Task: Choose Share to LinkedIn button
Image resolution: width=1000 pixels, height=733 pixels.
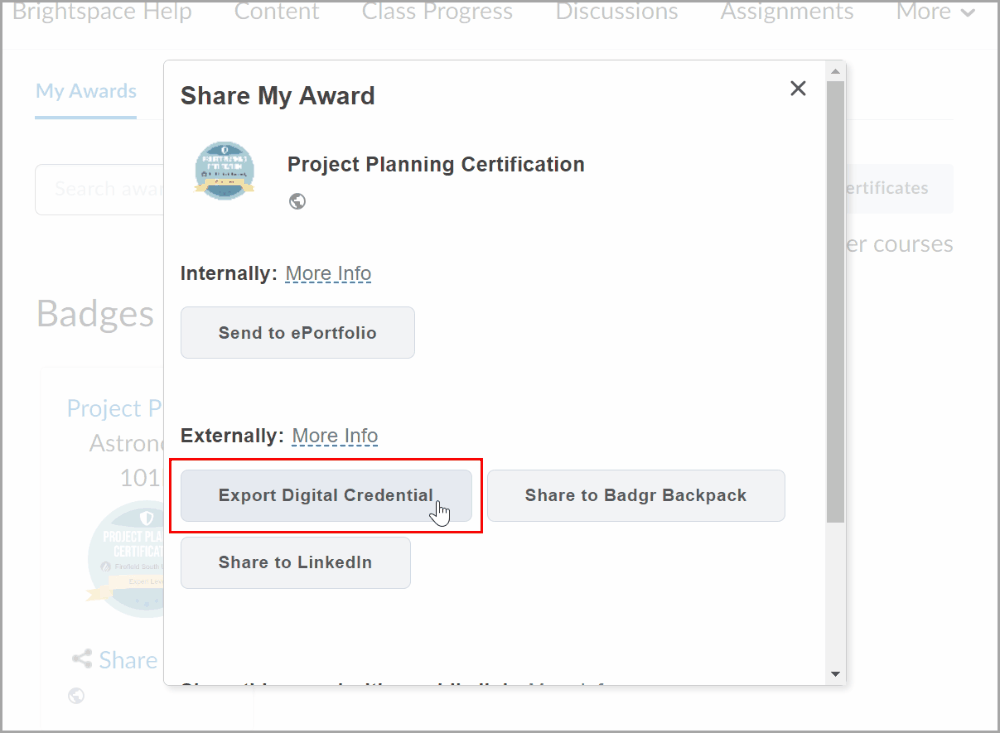Action: click(x=295, y=563)
